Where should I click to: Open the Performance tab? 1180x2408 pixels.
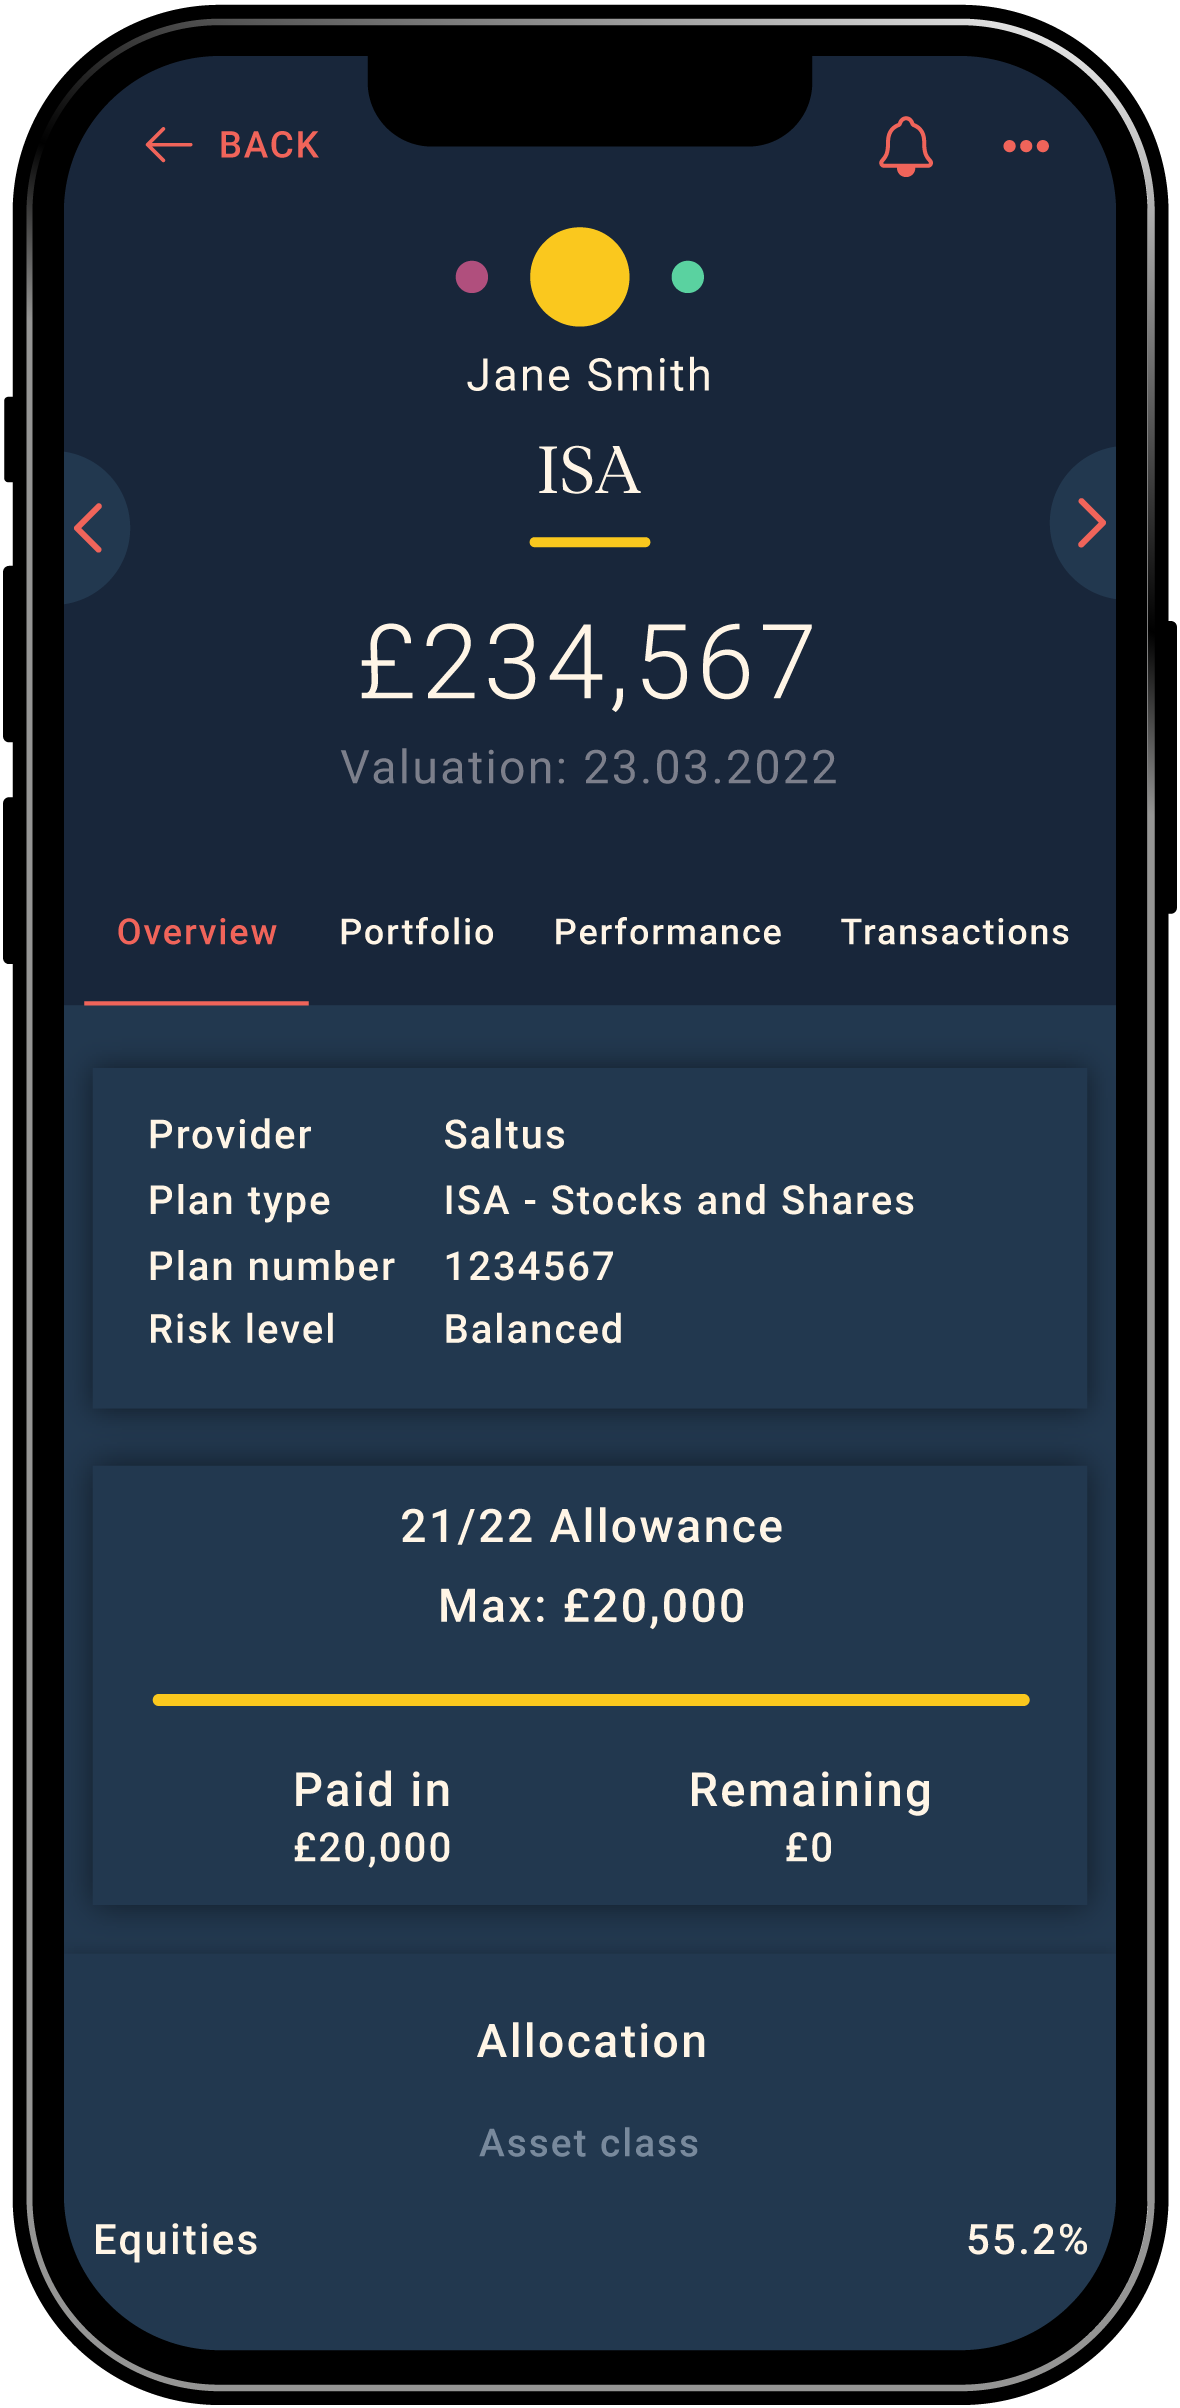click(x=668, y=932)
